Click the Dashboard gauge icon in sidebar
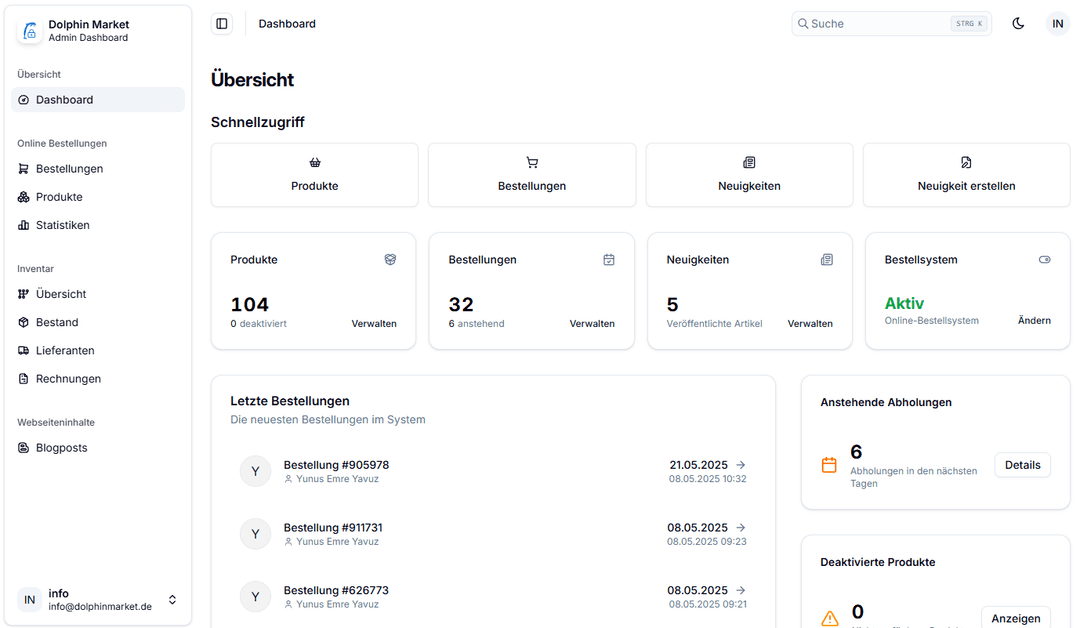This screenshot has width=1080, height=628. tap(23, 100)
